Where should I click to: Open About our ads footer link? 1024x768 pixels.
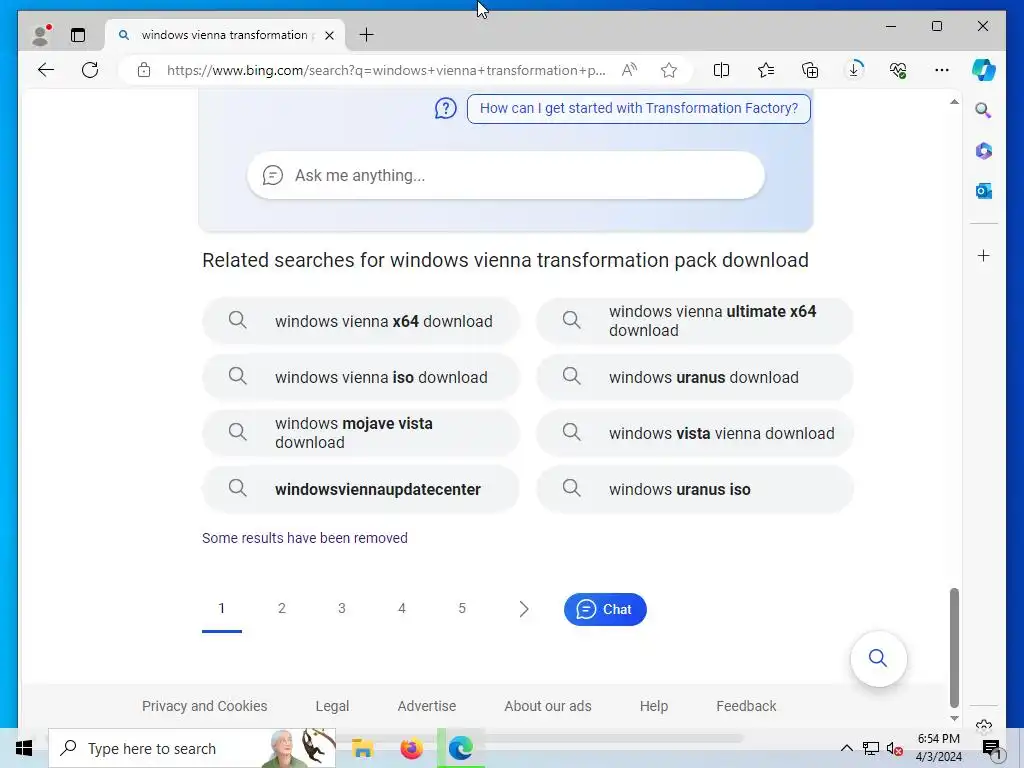[x=548, y=706]
